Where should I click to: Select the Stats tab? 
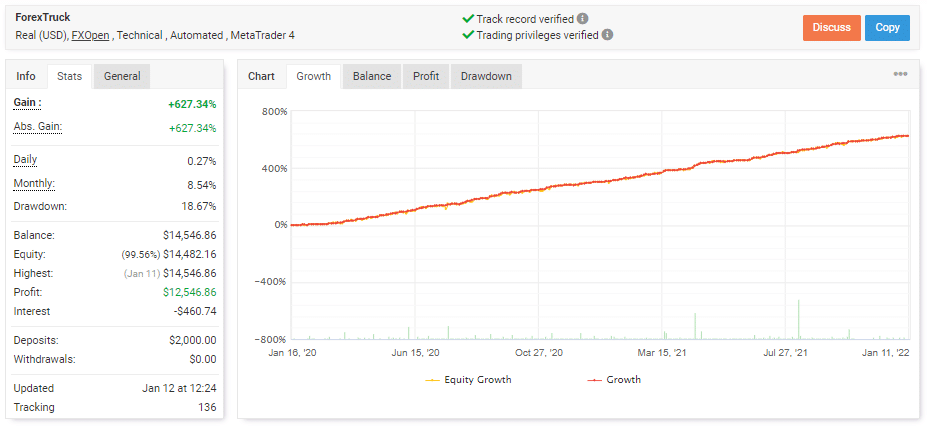coord(69,76)
